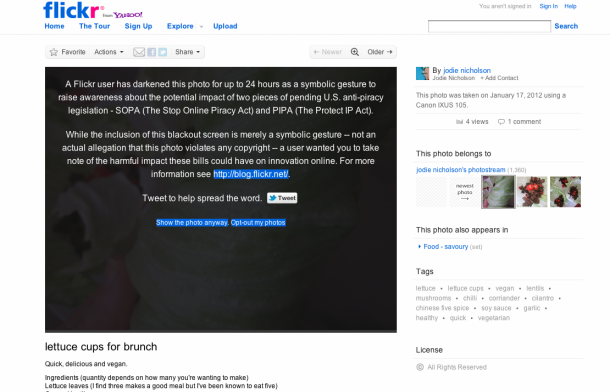610x392 pixels.
Task: Click the vegetarian tag
Action: click(x=494, y=318)
